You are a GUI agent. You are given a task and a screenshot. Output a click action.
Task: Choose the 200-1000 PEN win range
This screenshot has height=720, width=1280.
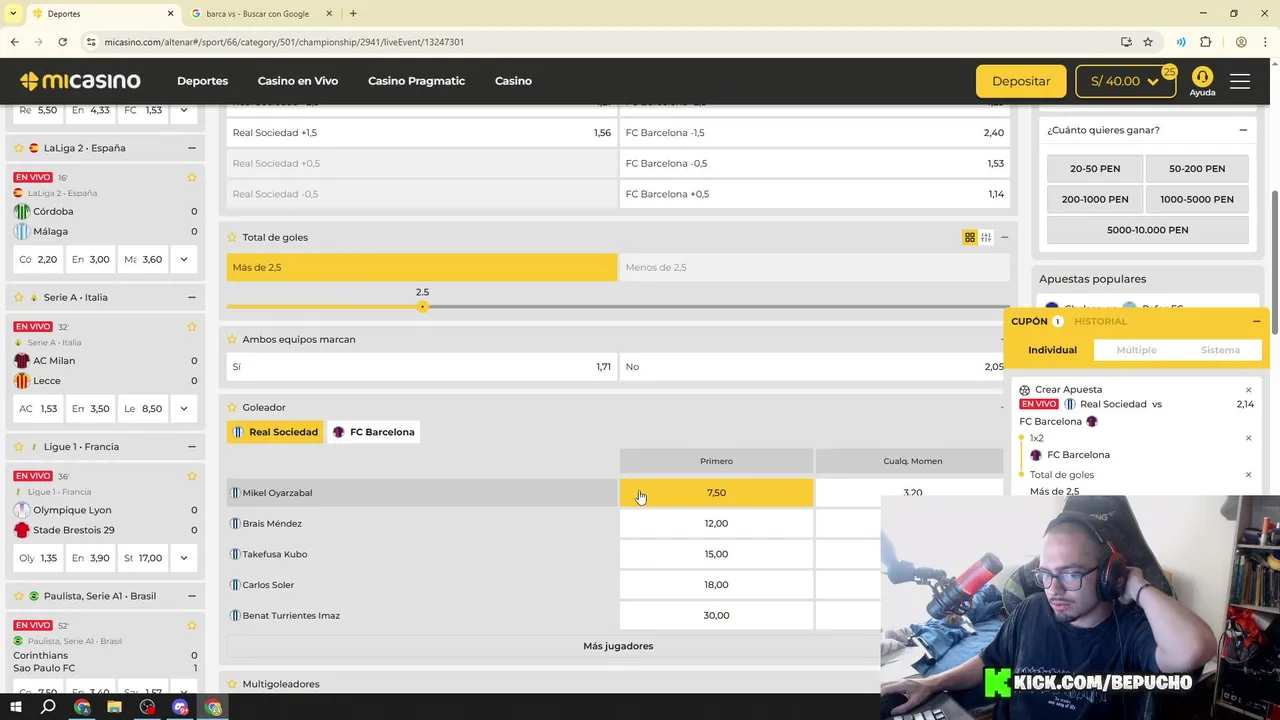[x=1095, y=199]
